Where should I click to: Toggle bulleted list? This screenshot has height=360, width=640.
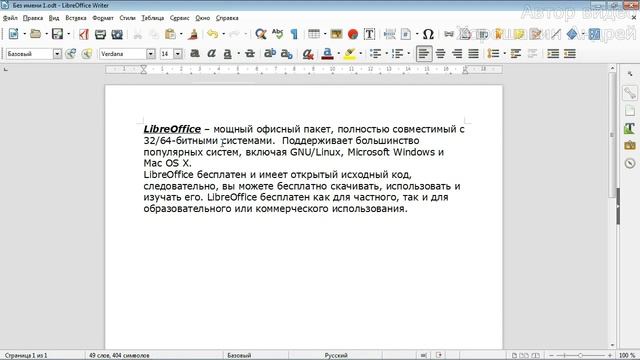pyautogui.click(x=375, y=54)
